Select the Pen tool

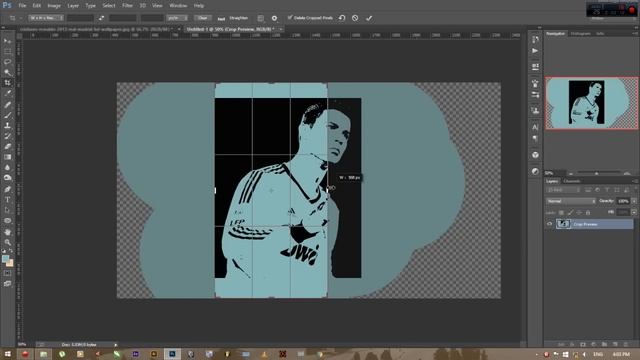tap(7, 189)
